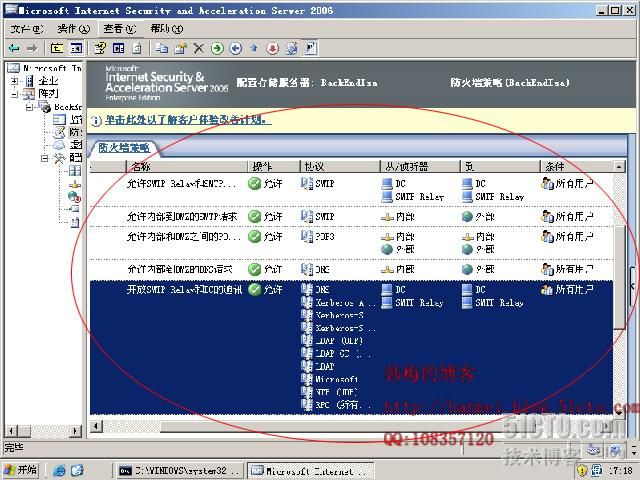Screen dimensions: 640x480
Task: Click the 所有用户 condition in the first rule row
Action: coord(574,184)
